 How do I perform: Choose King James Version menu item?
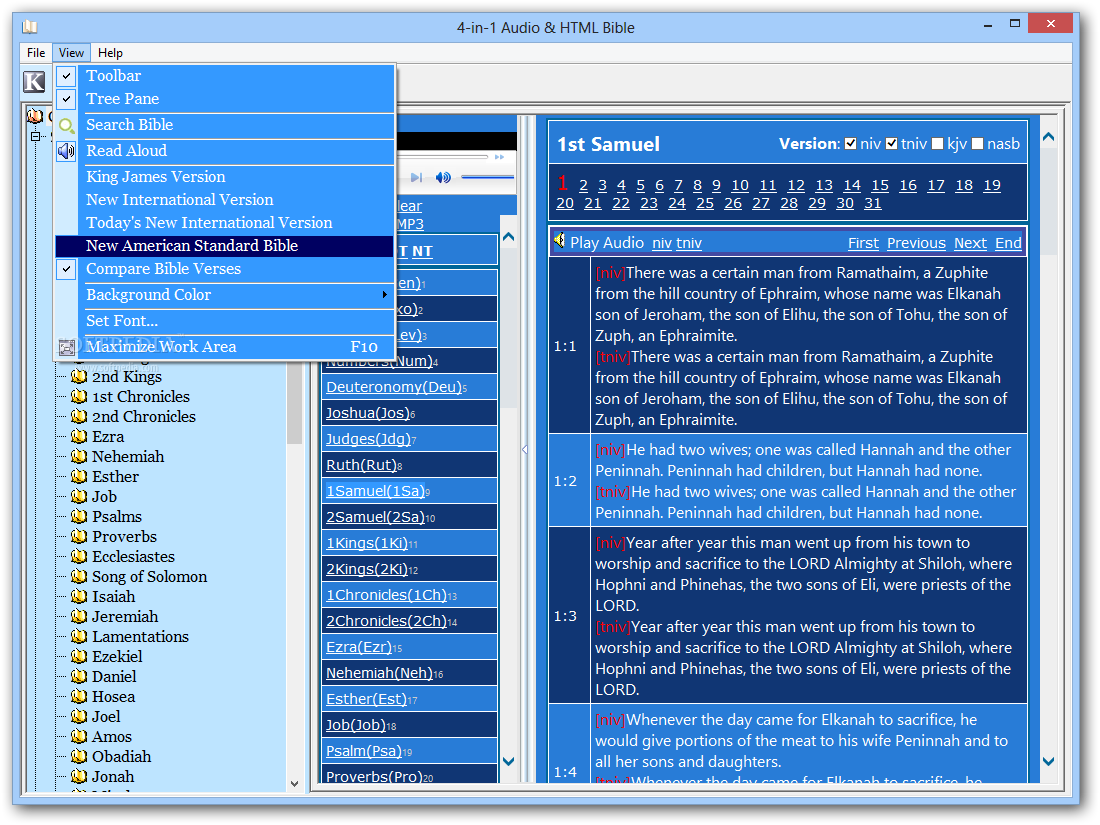pyautogui.click(x=224, y=177)
